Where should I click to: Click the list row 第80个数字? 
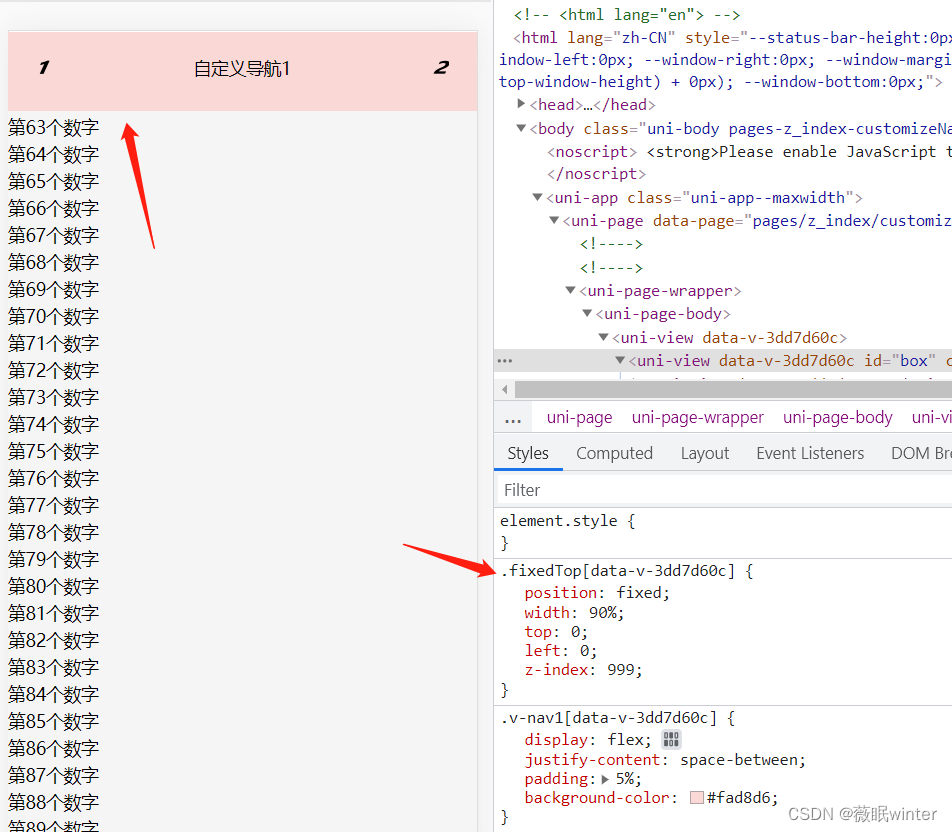point(53,586)
